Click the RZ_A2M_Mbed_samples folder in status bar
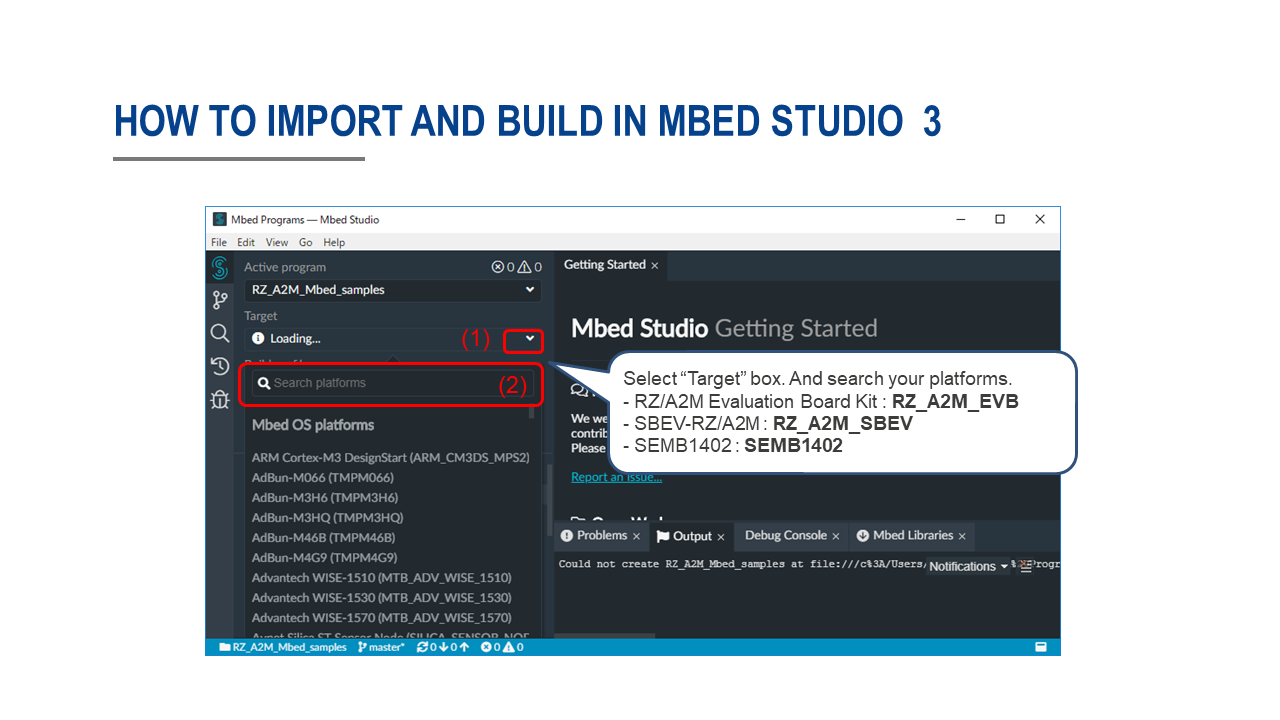Screen dimensions: 1280x720 [x=283, y=647]
